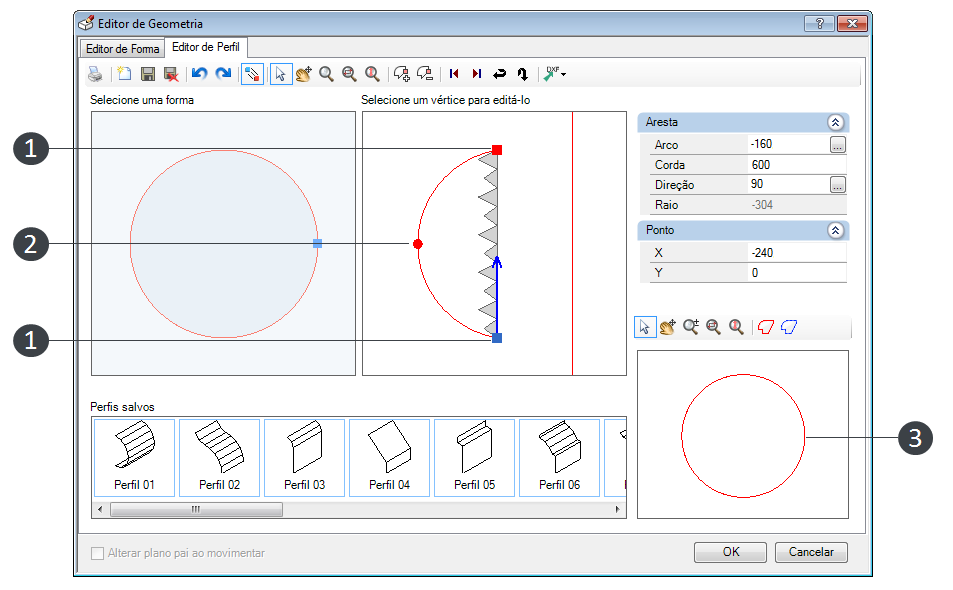Click the red closed-shape icon above preview
The width and height of the screenshot is (953, 590).
[766, 327]
